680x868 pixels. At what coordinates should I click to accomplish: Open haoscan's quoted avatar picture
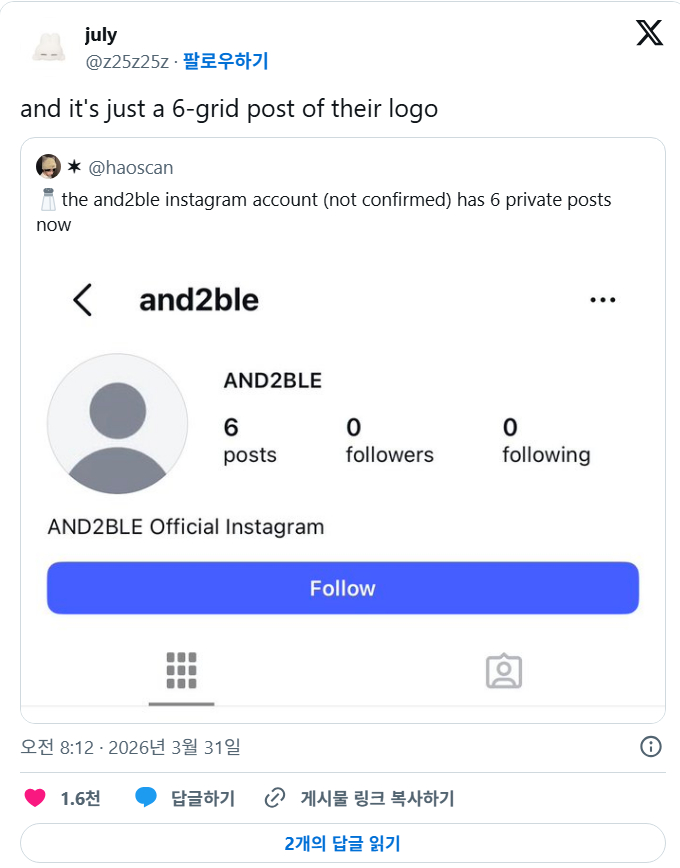point(48,166)
